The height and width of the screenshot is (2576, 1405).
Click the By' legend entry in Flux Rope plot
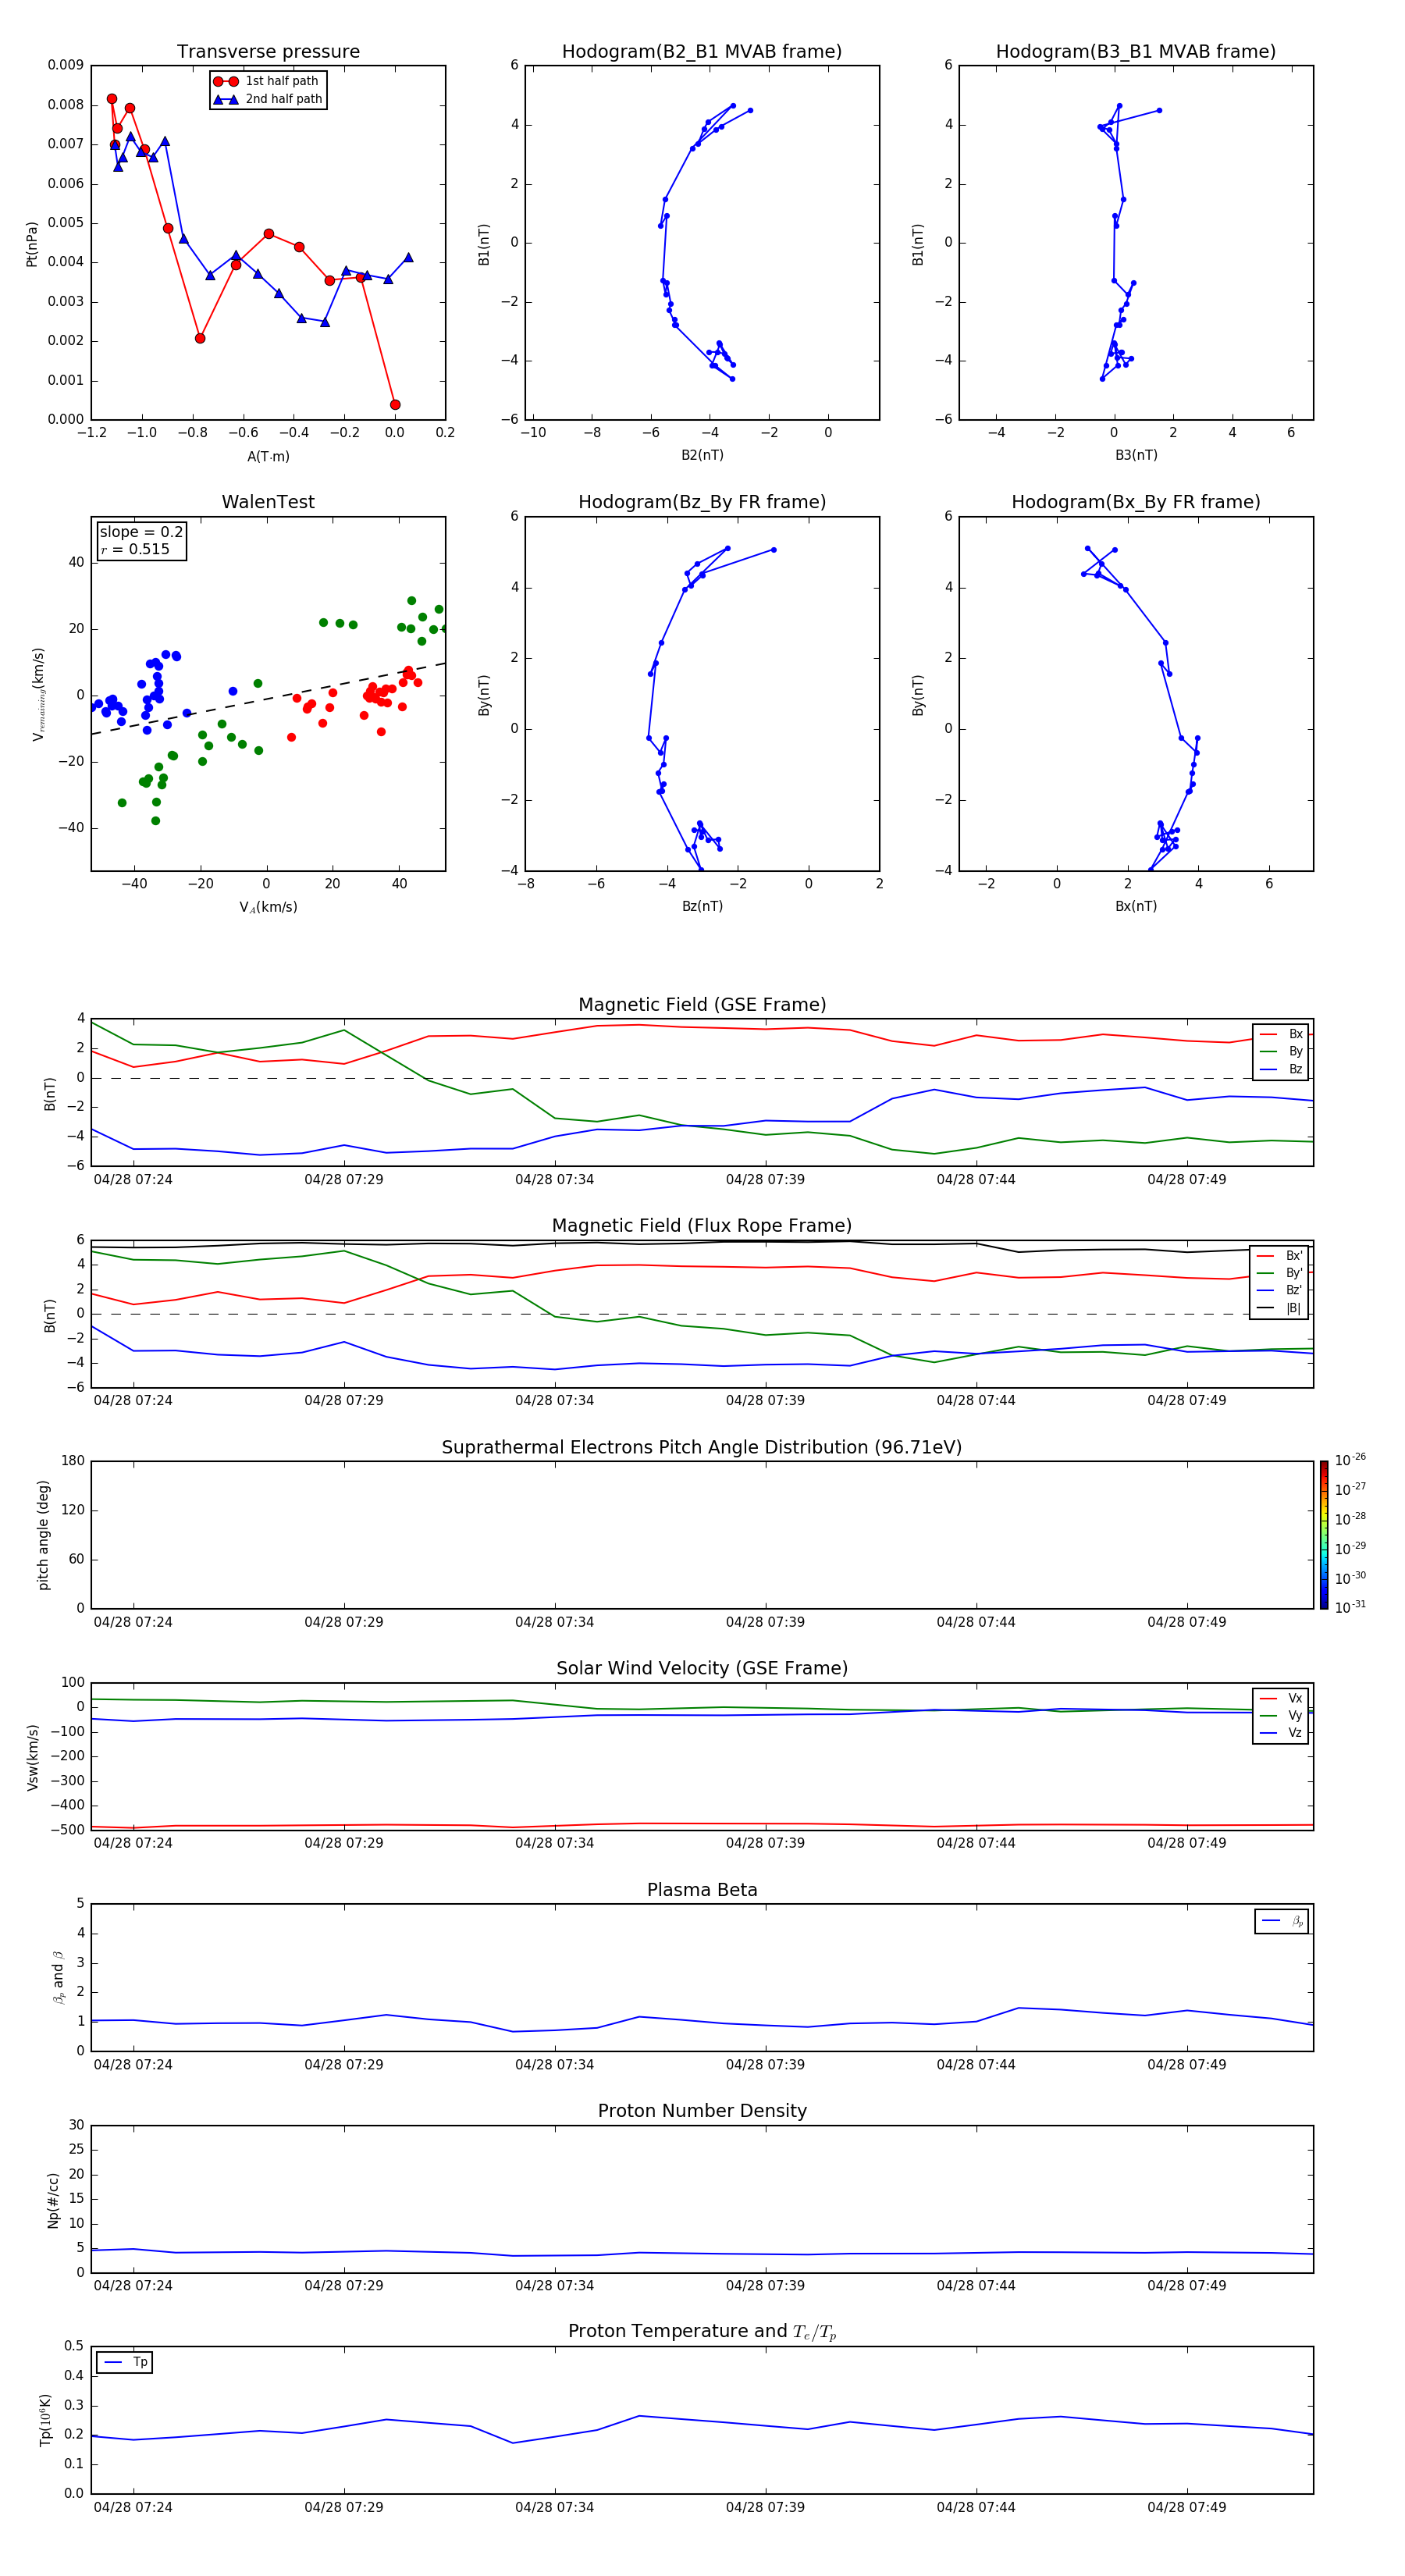(x=1280, y=1273)
